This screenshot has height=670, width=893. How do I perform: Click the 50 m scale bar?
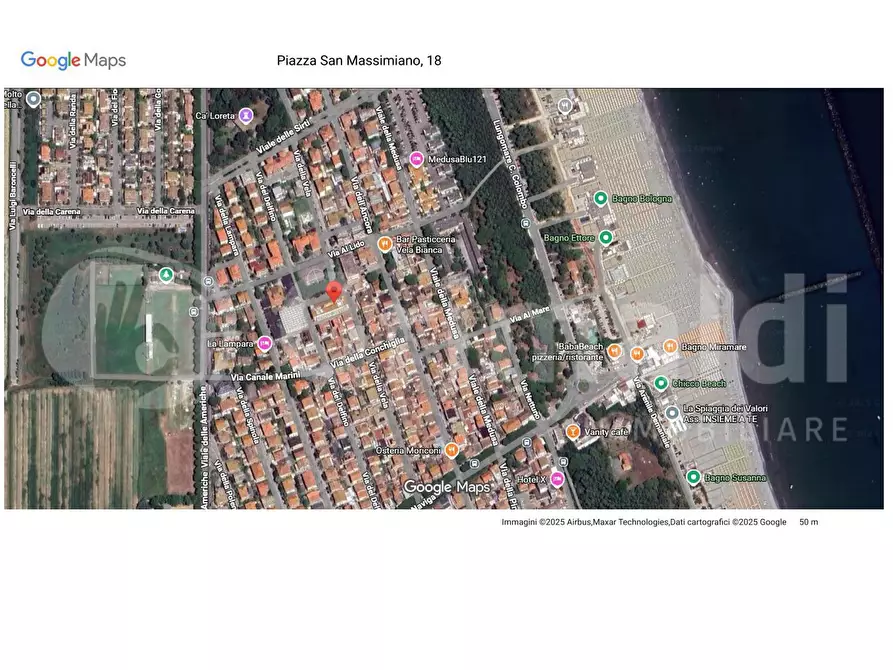[808, 521]
